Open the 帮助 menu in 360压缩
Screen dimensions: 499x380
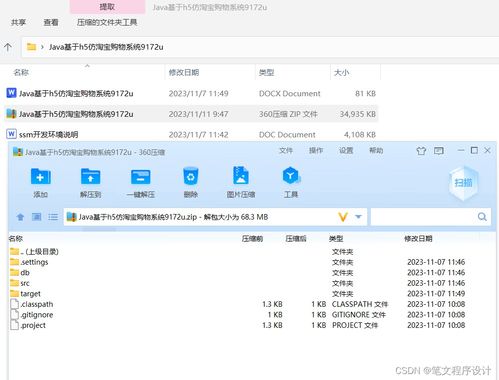[376, 151]
